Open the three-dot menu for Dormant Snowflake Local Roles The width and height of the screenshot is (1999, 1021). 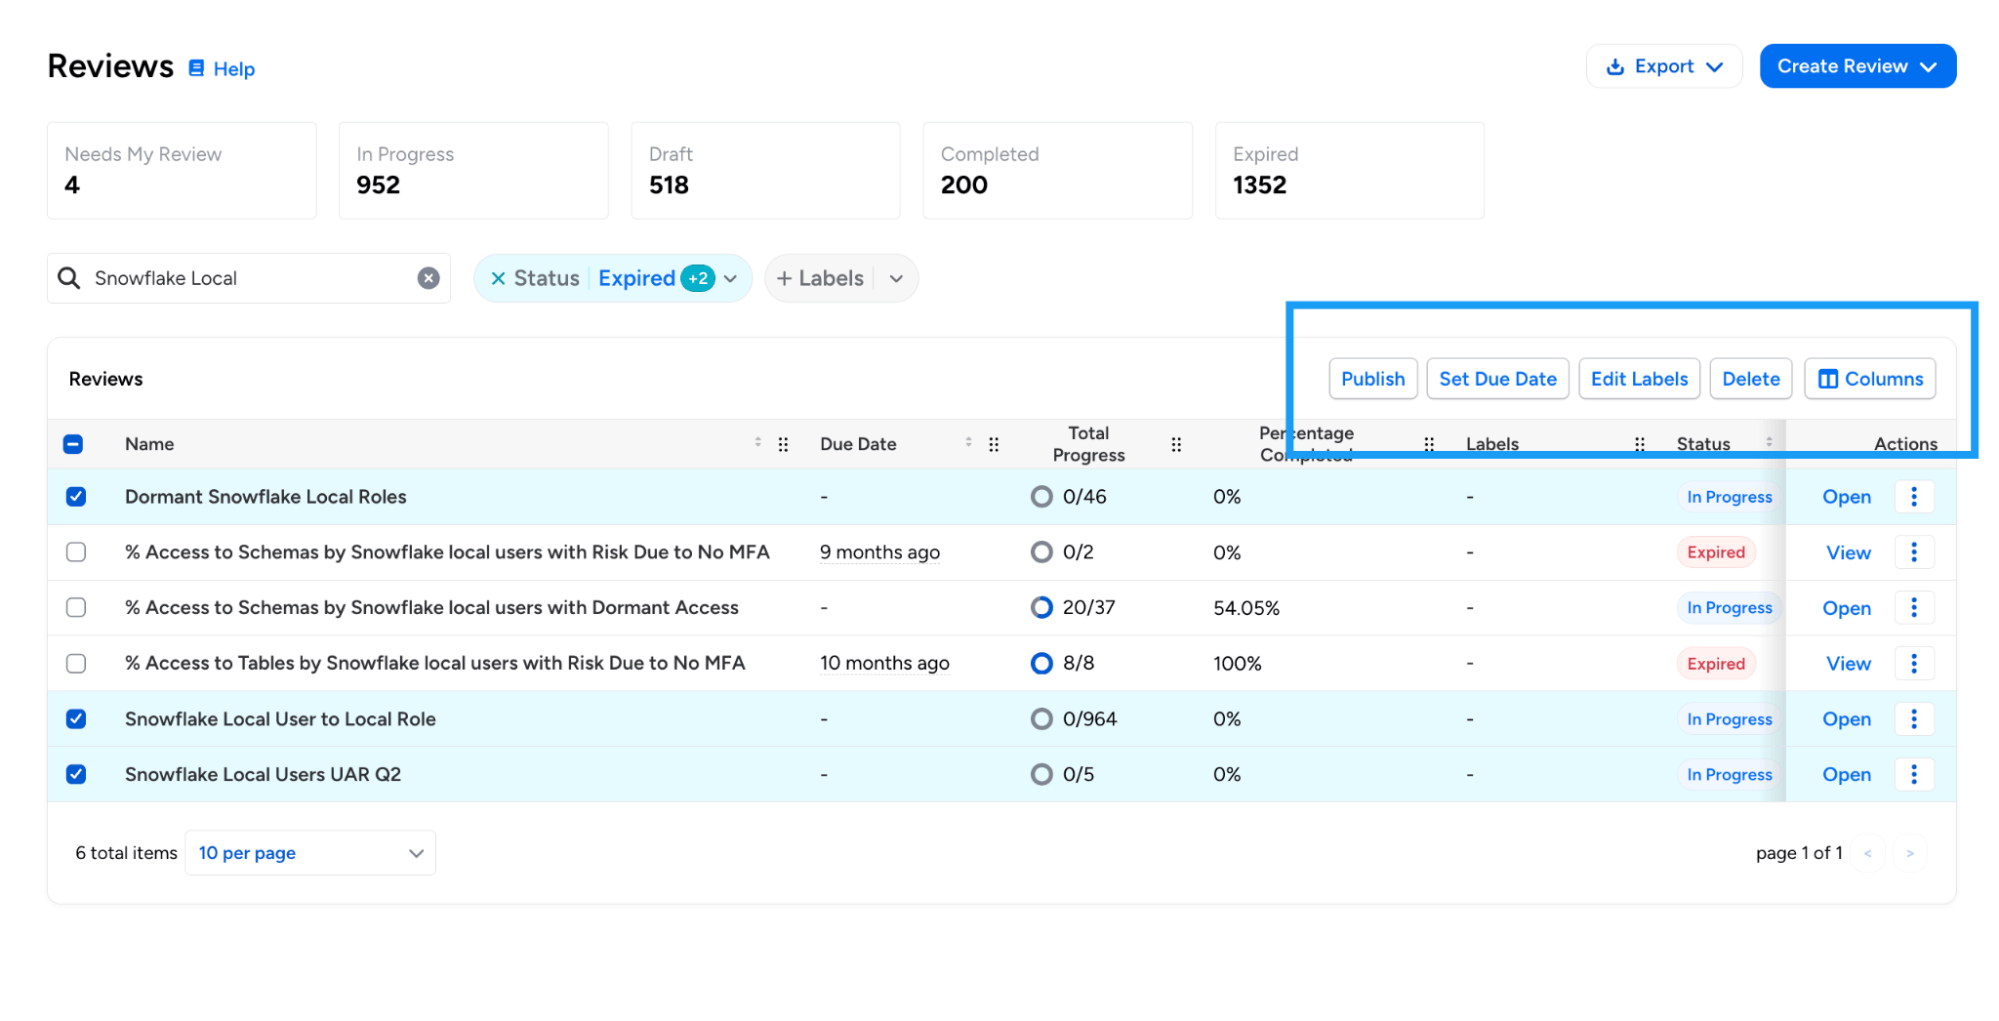(x=1913, y=497)
